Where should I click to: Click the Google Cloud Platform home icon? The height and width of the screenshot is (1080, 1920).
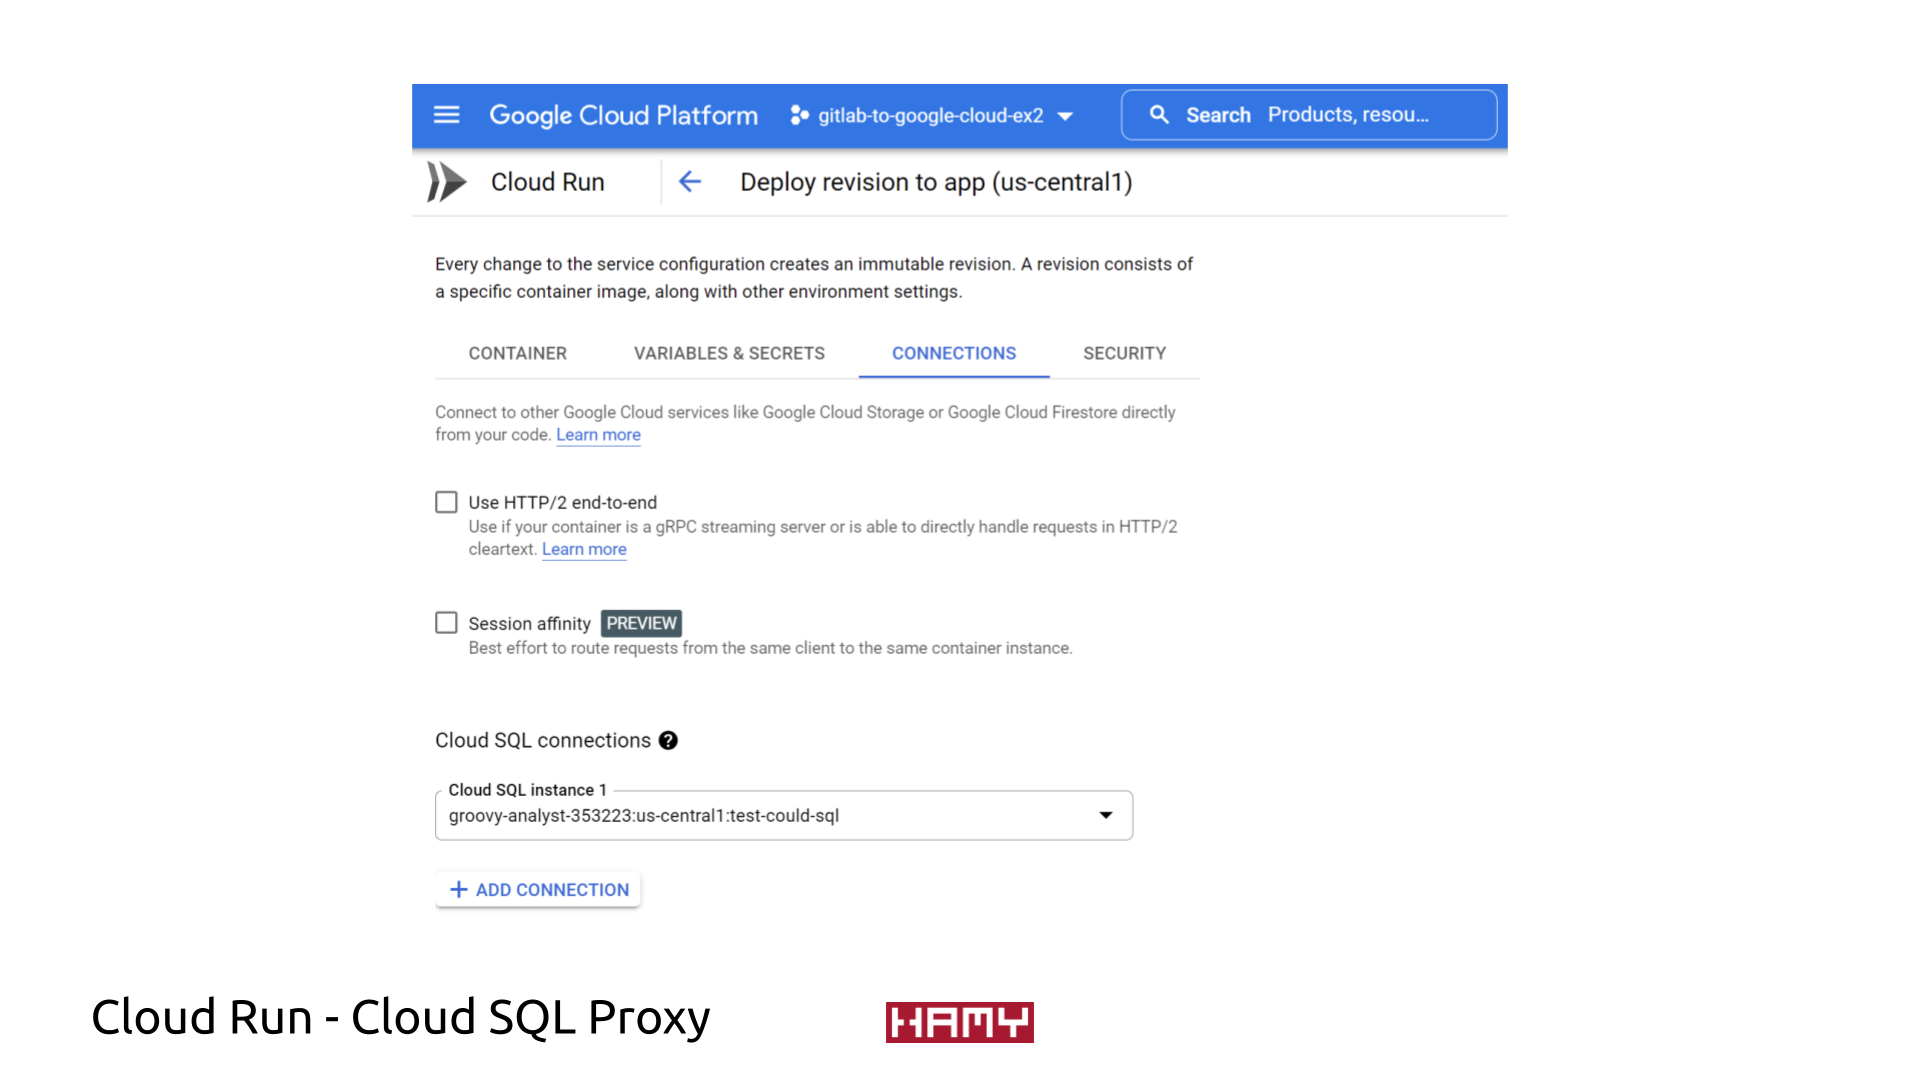coord(622,115)
